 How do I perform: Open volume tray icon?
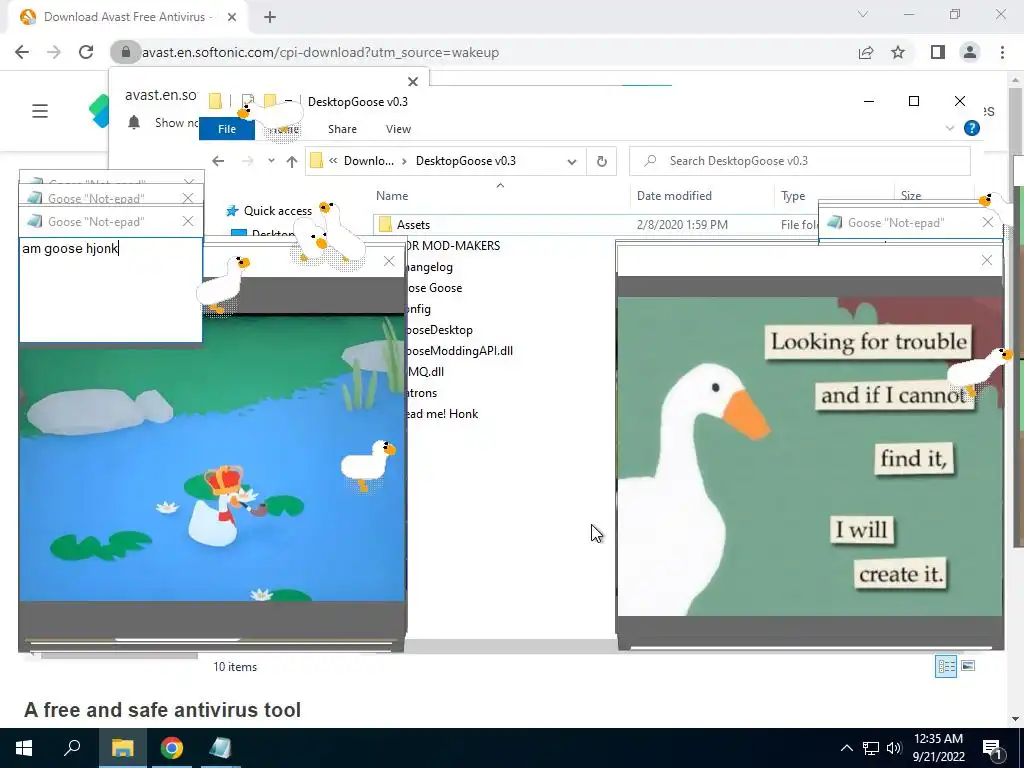pyautogui.click(x=894, y=748)
